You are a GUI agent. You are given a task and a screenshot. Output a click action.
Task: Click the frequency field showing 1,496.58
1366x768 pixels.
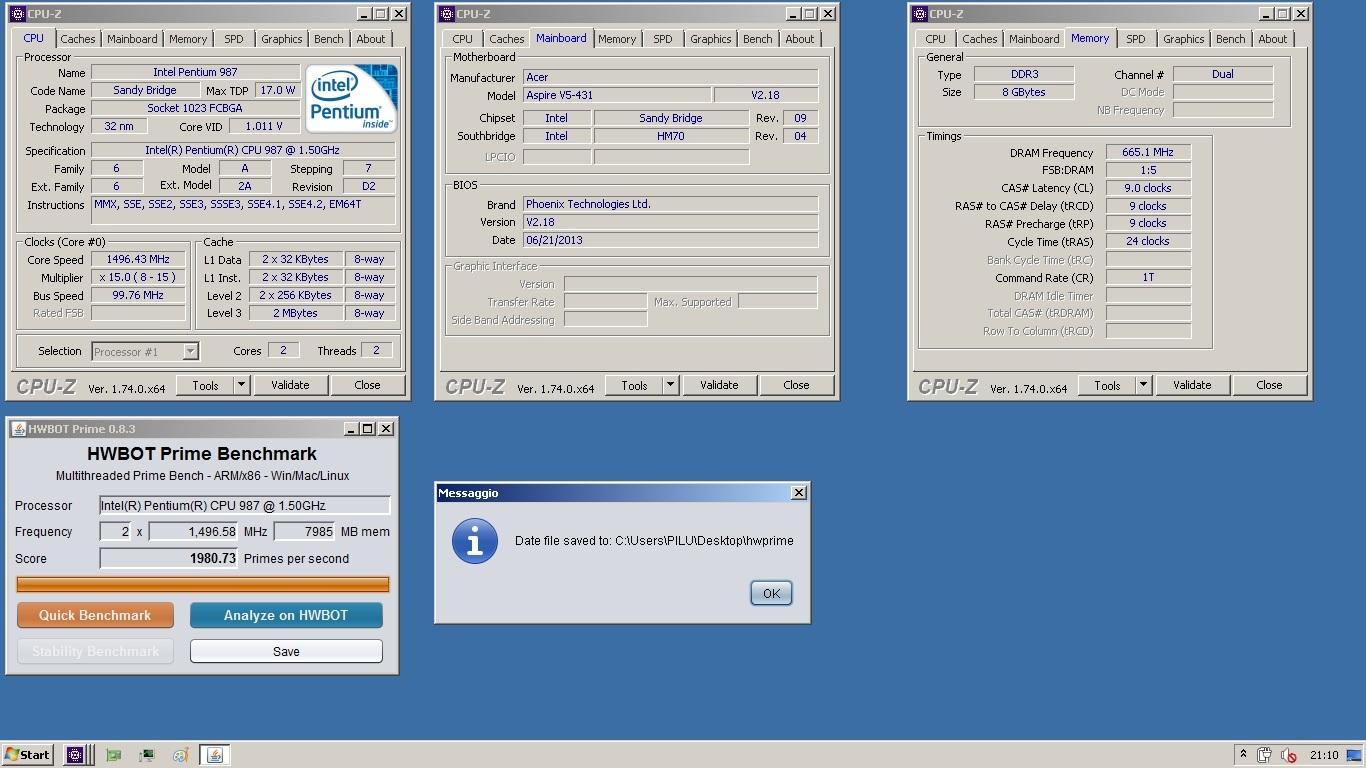194,531
